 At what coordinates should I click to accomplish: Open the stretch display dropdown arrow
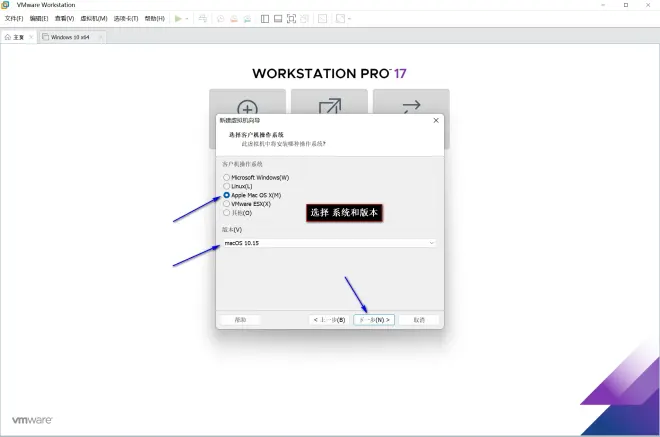pyautogui.click(x=349, y=19)
